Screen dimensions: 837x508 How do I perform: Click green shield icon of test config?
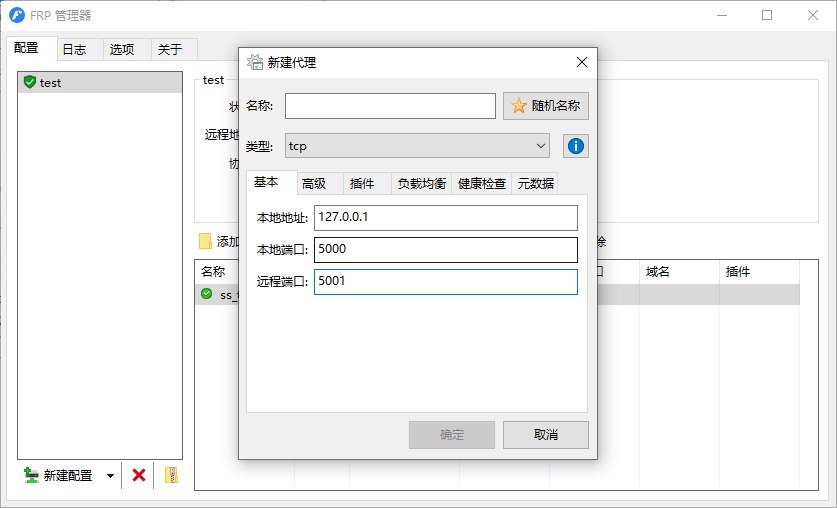click(29, 82)
